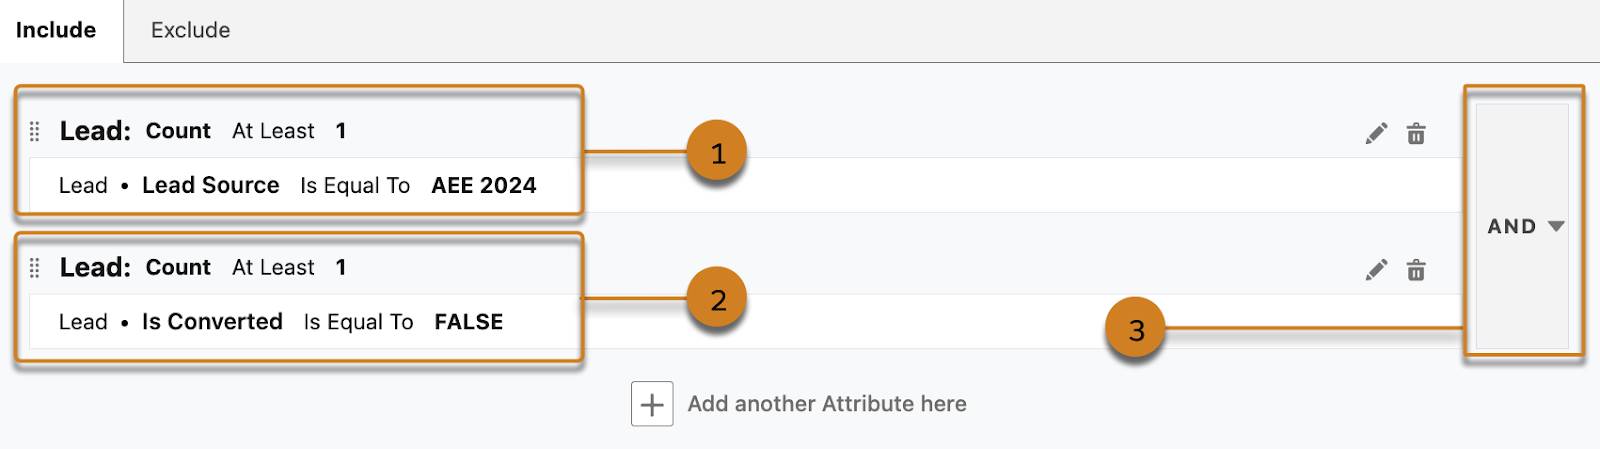The image size is (1600, 449).
Task: Grab the drag handle for Lead Source row
Action: coord(34,131)
